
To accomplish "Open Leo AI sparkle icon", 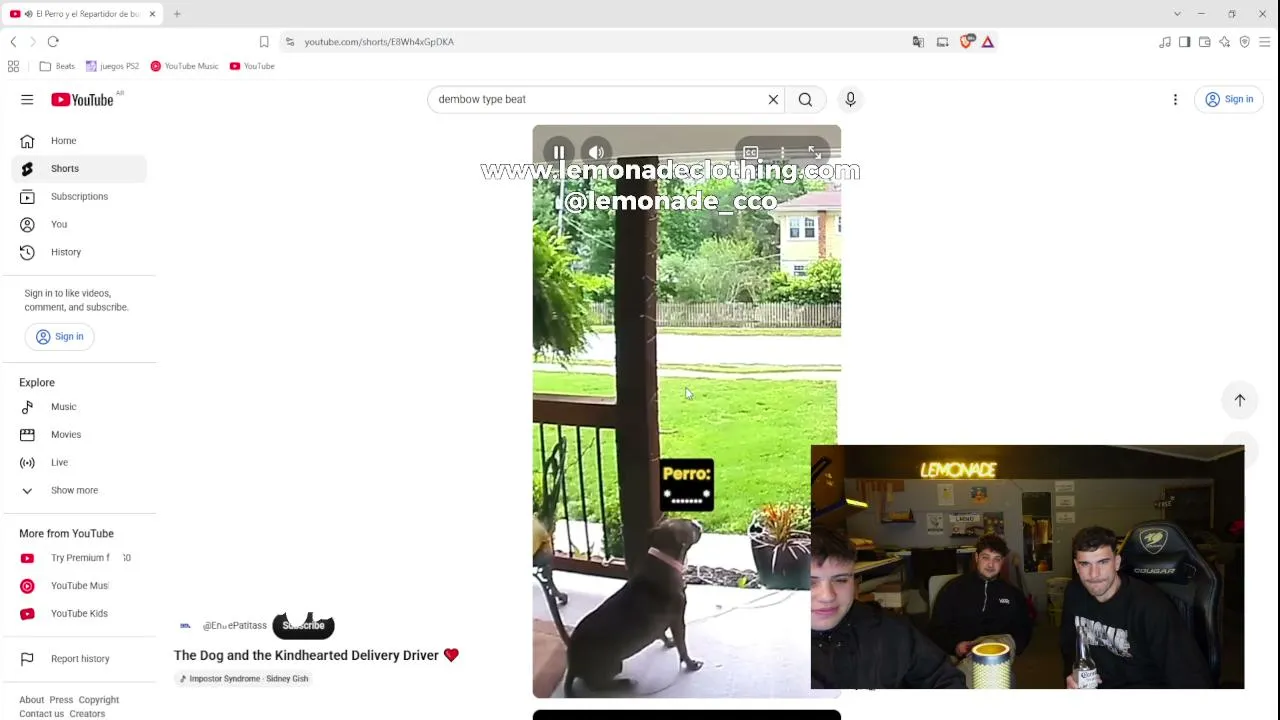I will (1225, 42).
